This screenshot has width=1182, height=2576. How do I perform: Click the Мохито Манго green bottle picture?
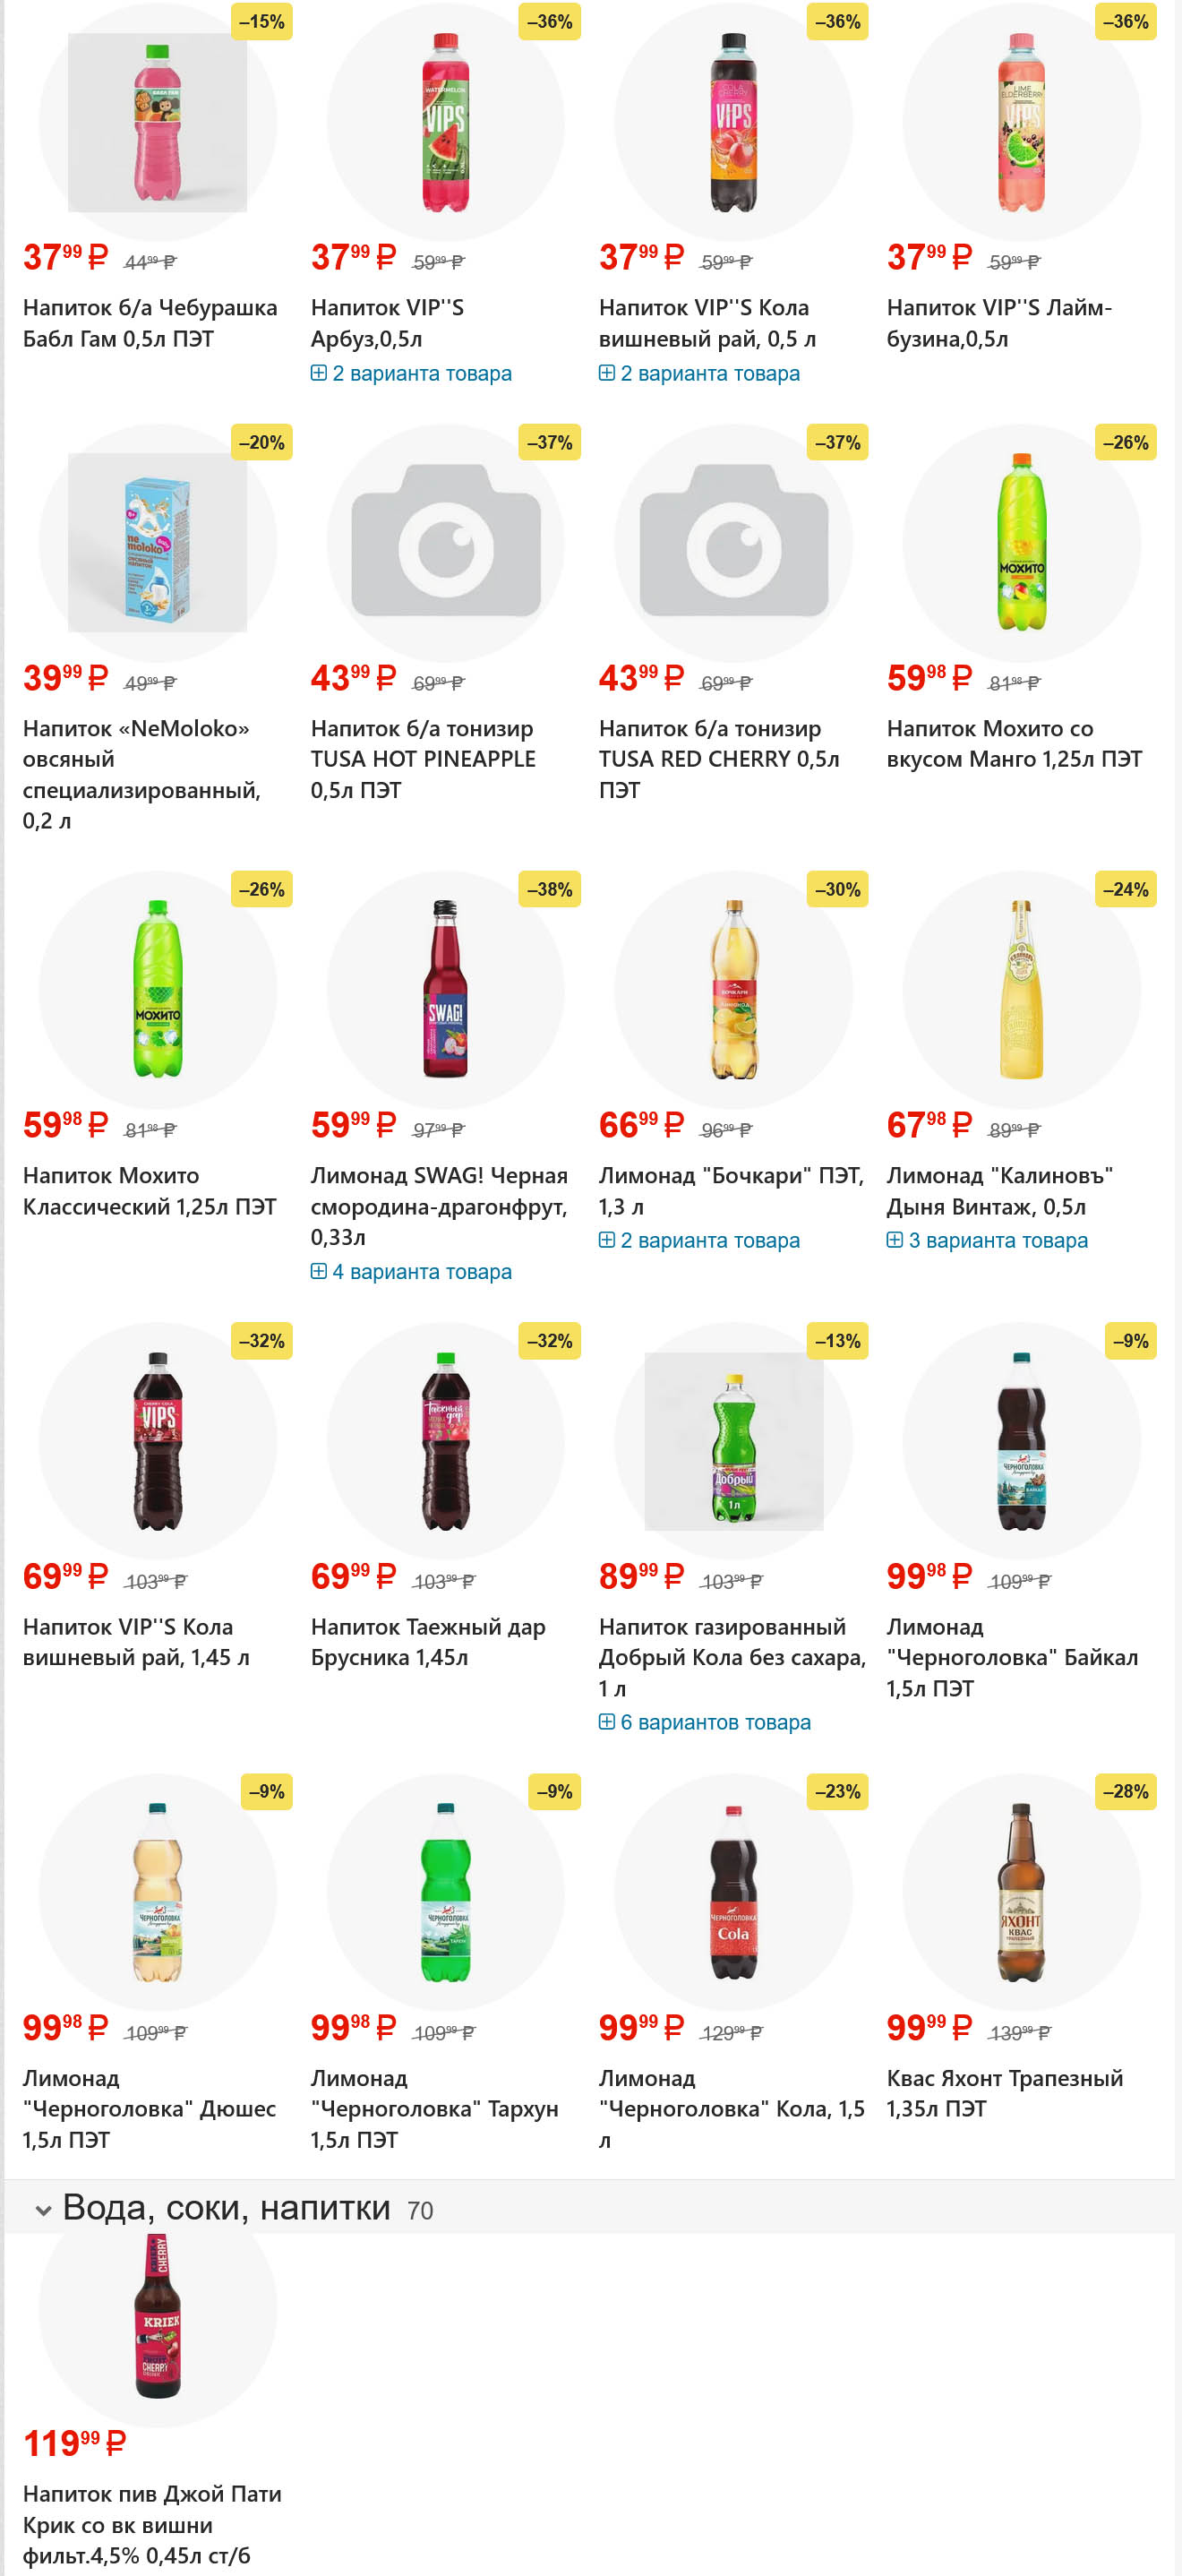(x=1021, y=542)
